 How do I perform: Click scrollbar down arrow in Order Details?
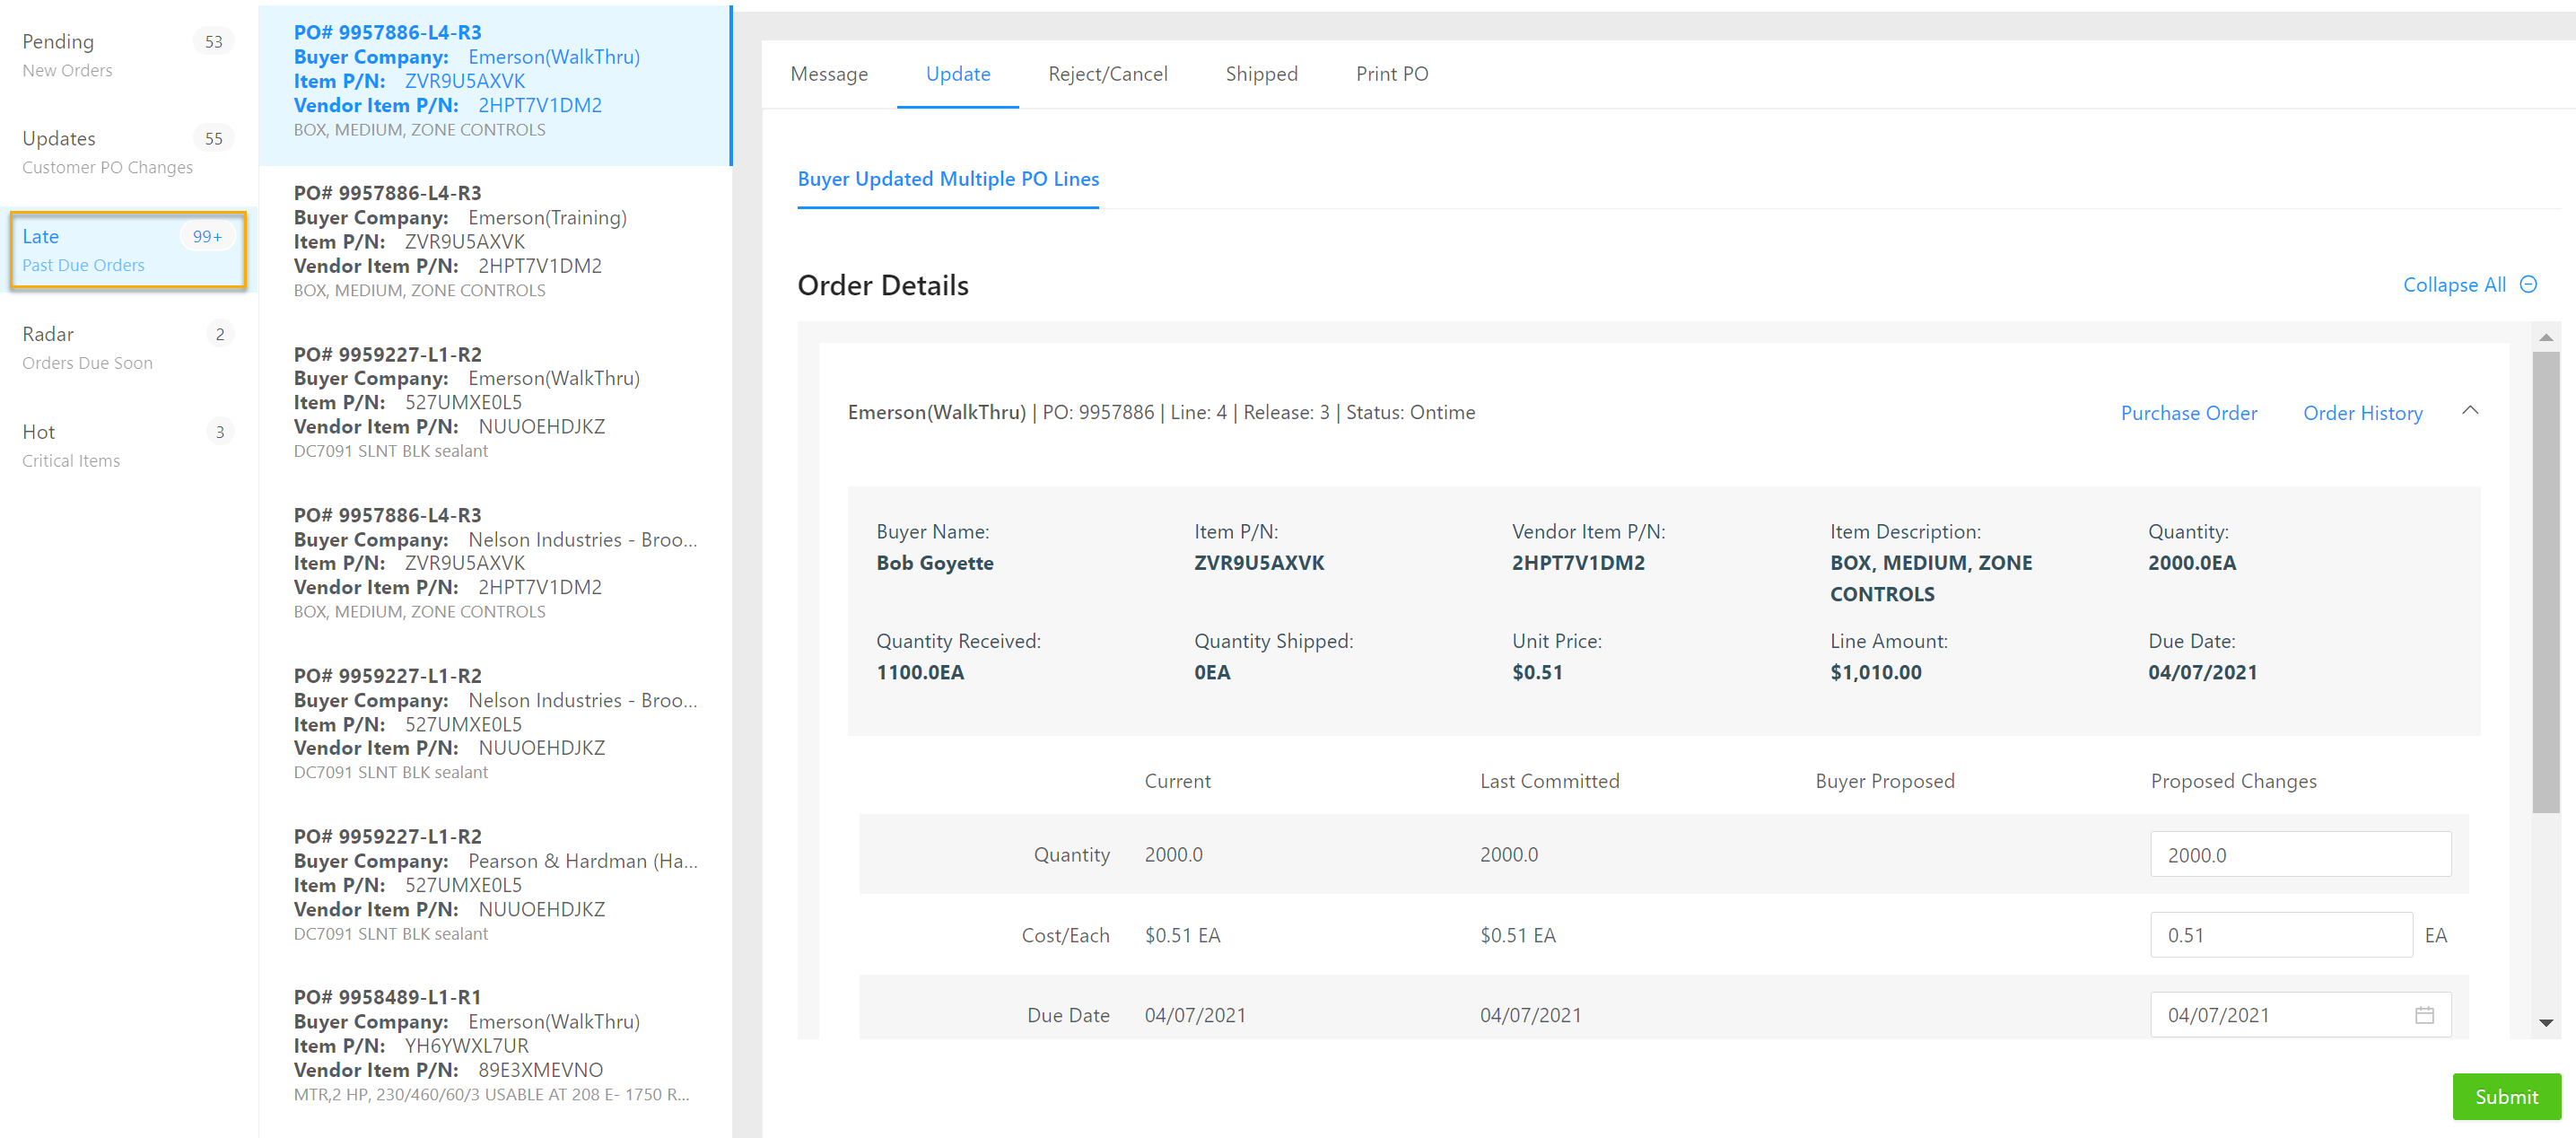point(2546,1022)
